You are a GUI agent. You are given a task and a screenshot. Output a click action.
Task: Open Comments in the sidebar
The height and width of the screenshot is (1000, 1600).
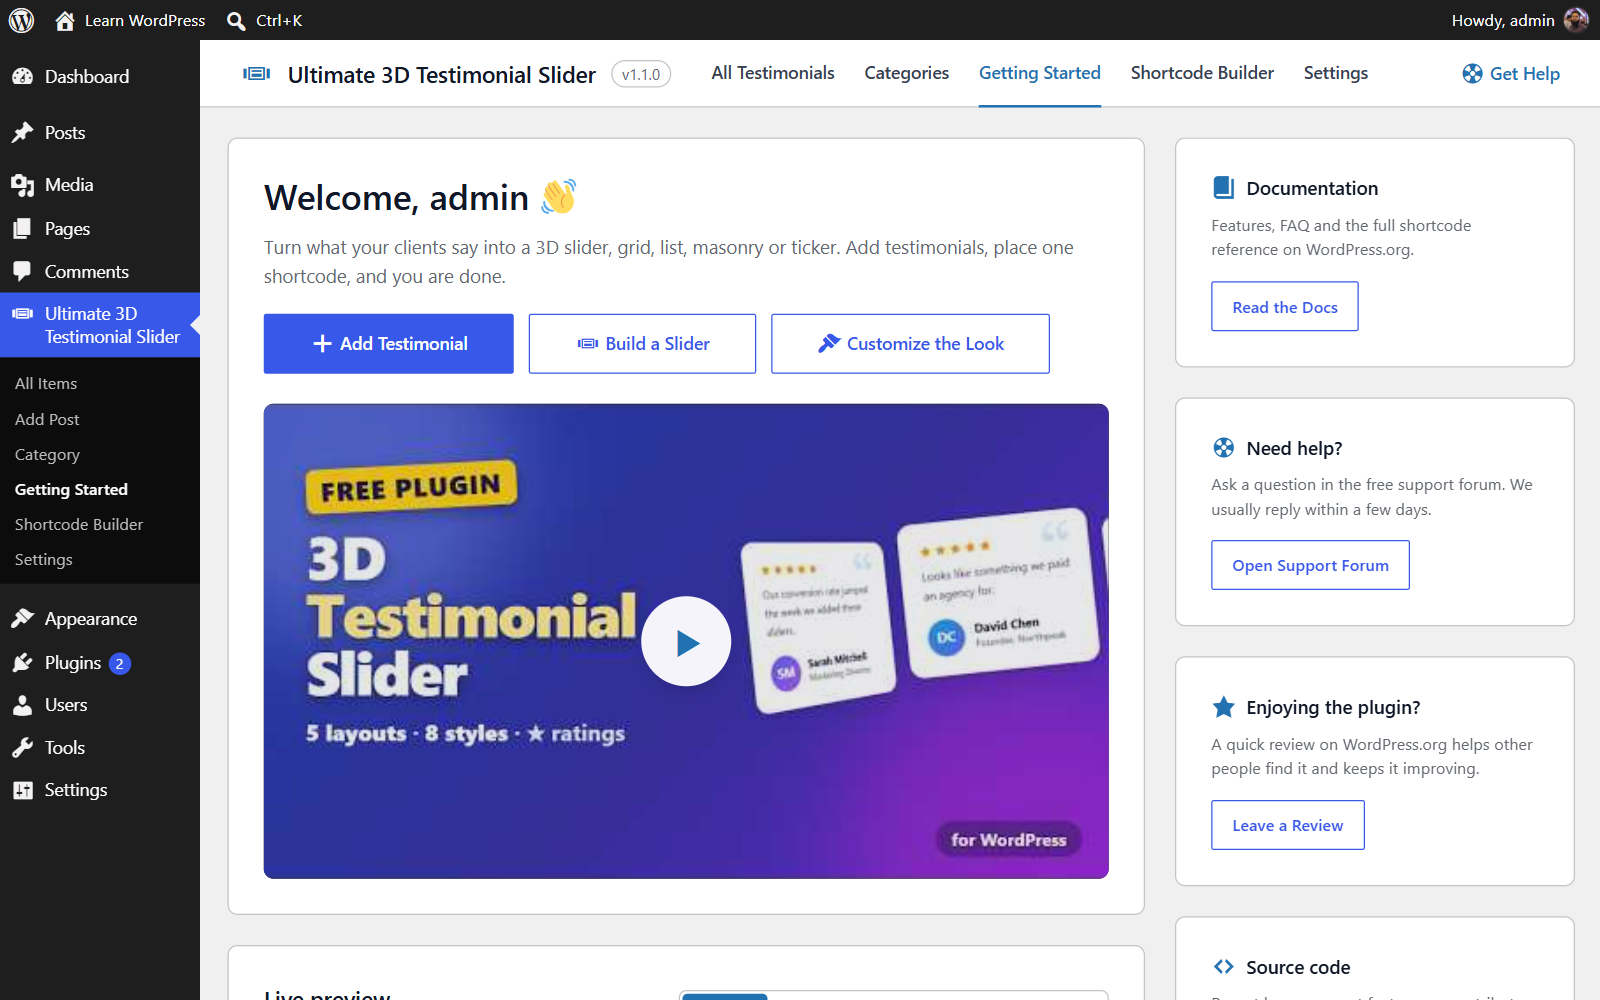click(100, 272)
